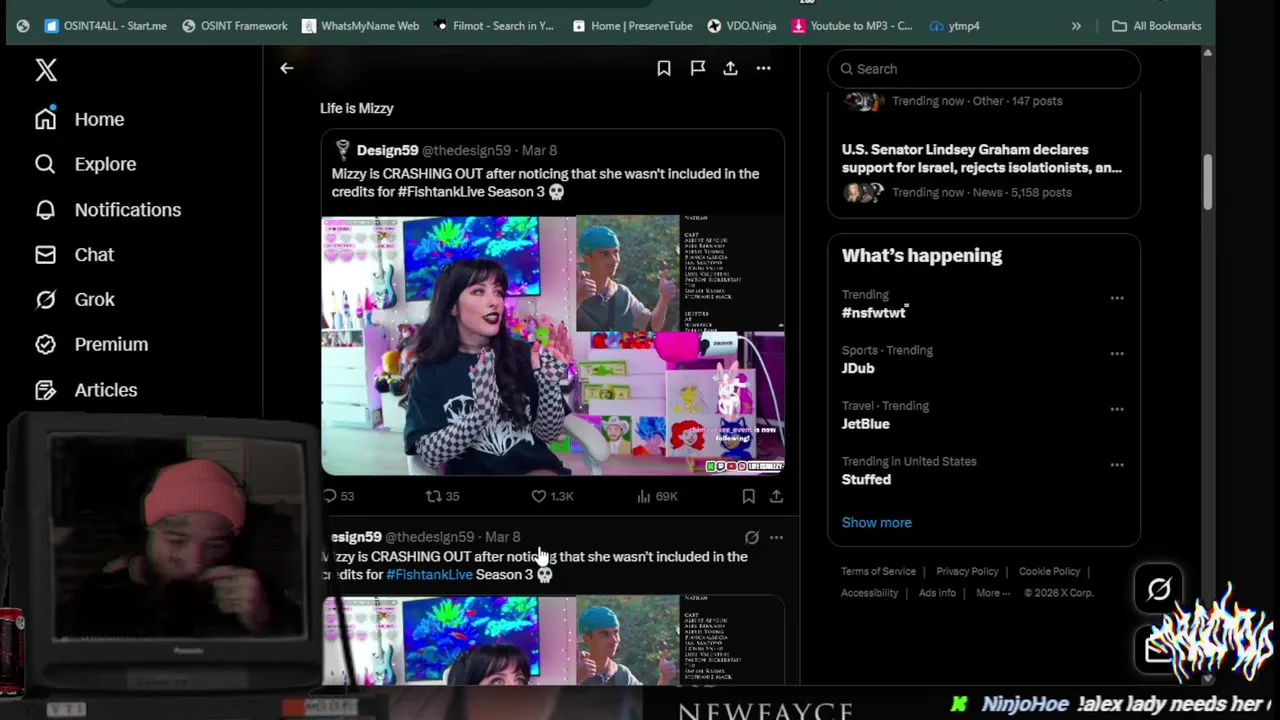Open options for the #nsfwtwt trend
The height and width of the screenshot is (720, 1280).
(1117, 298)
